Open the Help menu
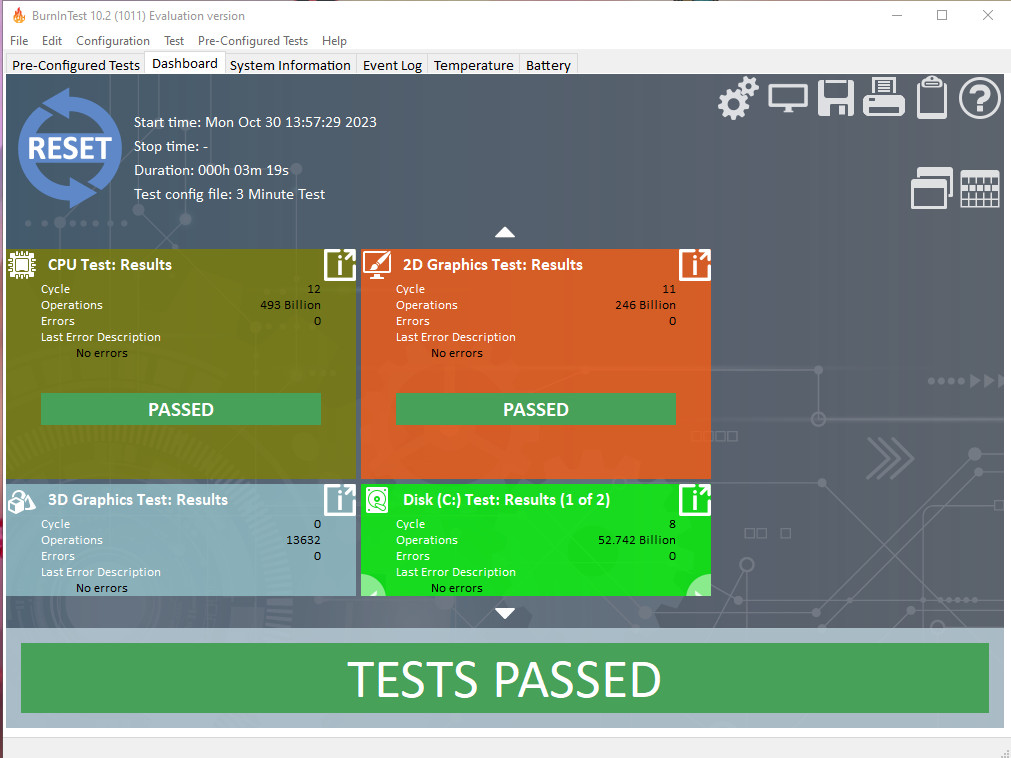Screen dimensions: 1011x758 (334, 41)
